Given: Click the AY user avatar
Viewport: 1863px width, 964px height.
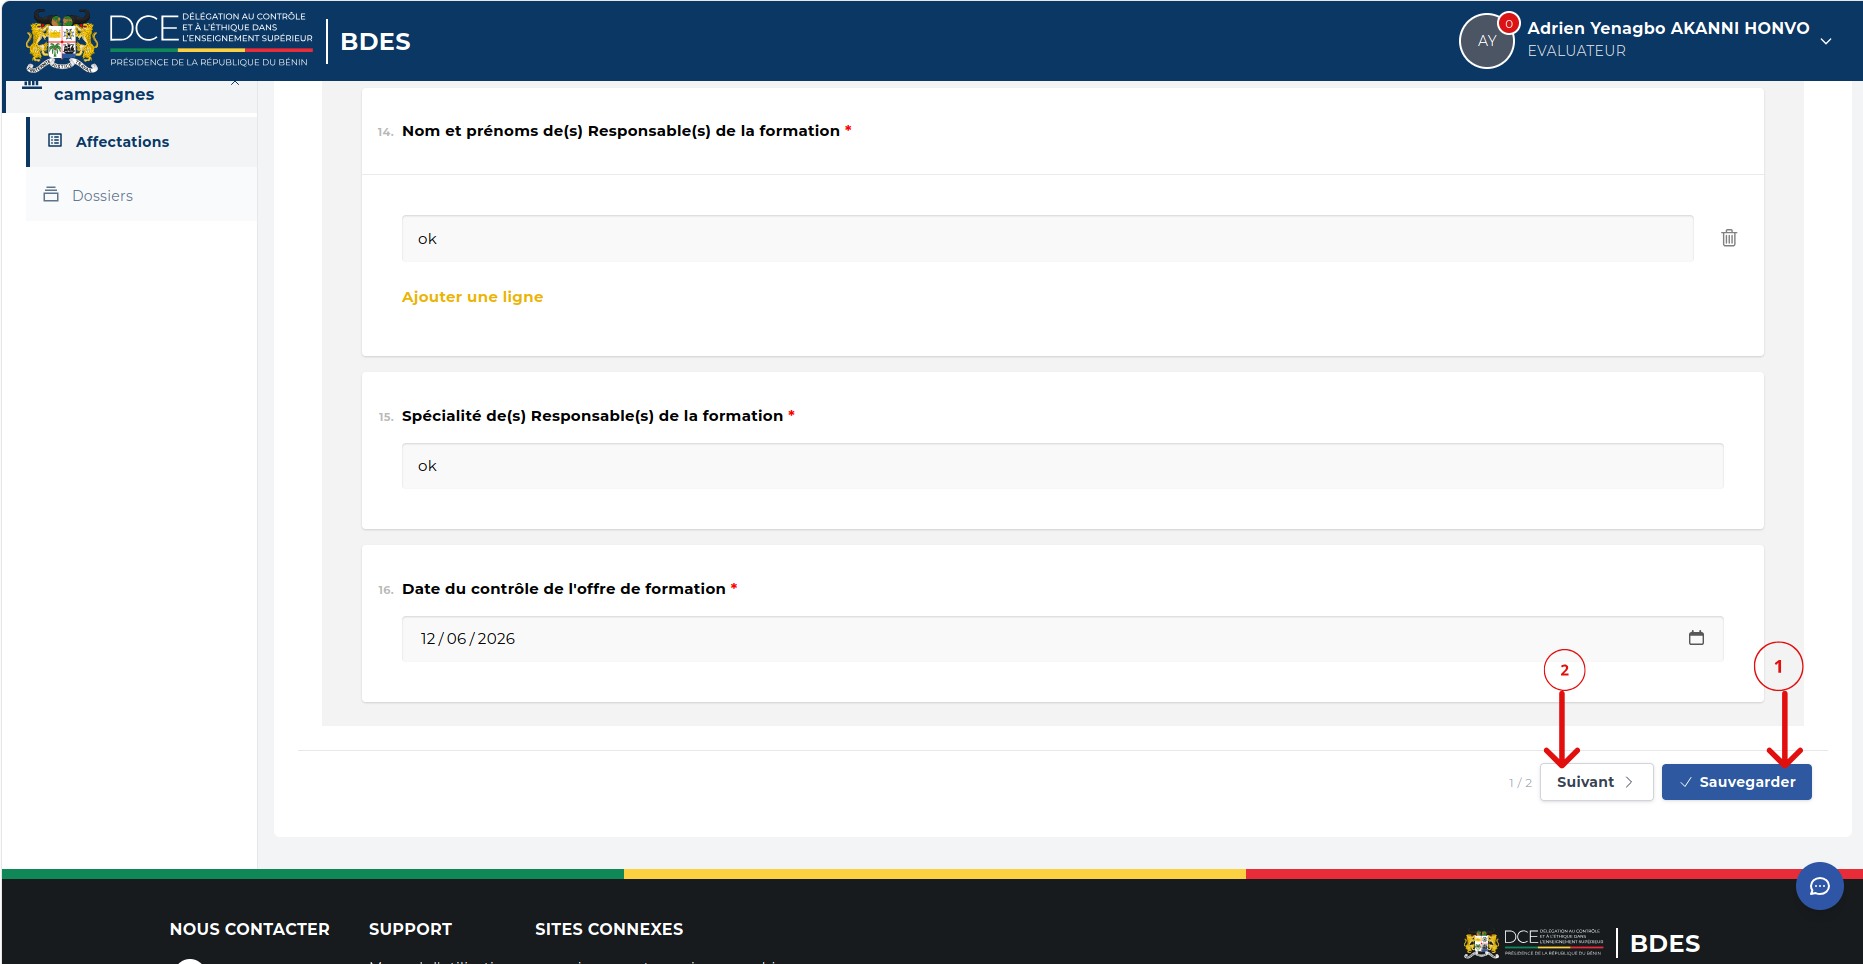Looking at the screenshot, I should pos(1487,41).
